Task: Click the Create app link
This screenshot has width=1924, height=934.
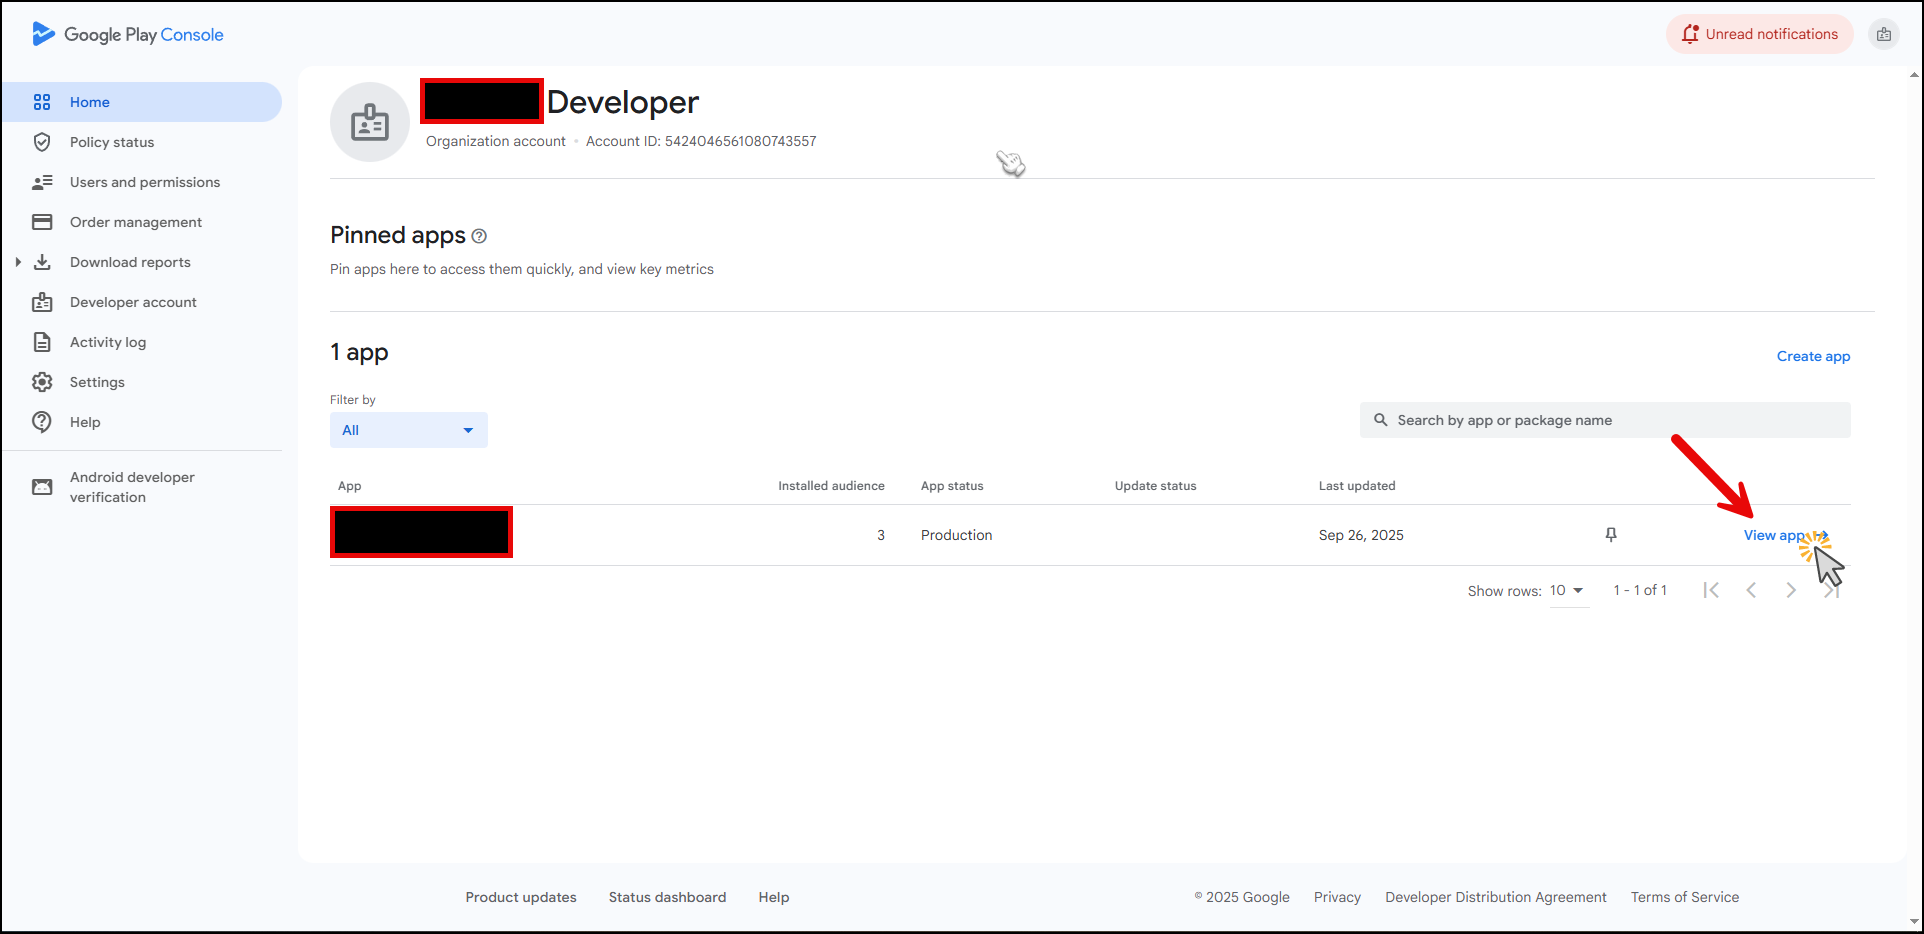Action: click(x=1813, y=356)
